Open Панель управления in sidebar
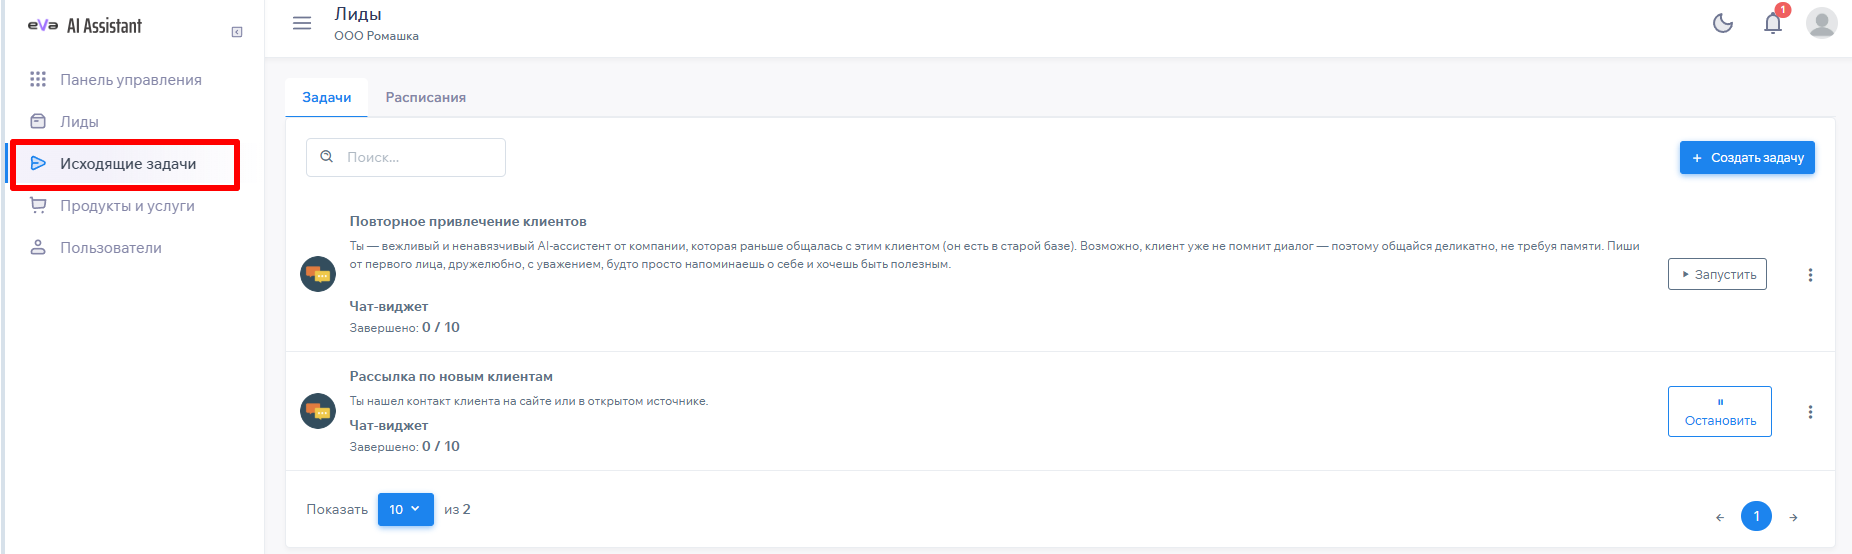Image resolution: width=1852 pixels, height=554 pixels. pyautogui.click(x=130, y=80)
